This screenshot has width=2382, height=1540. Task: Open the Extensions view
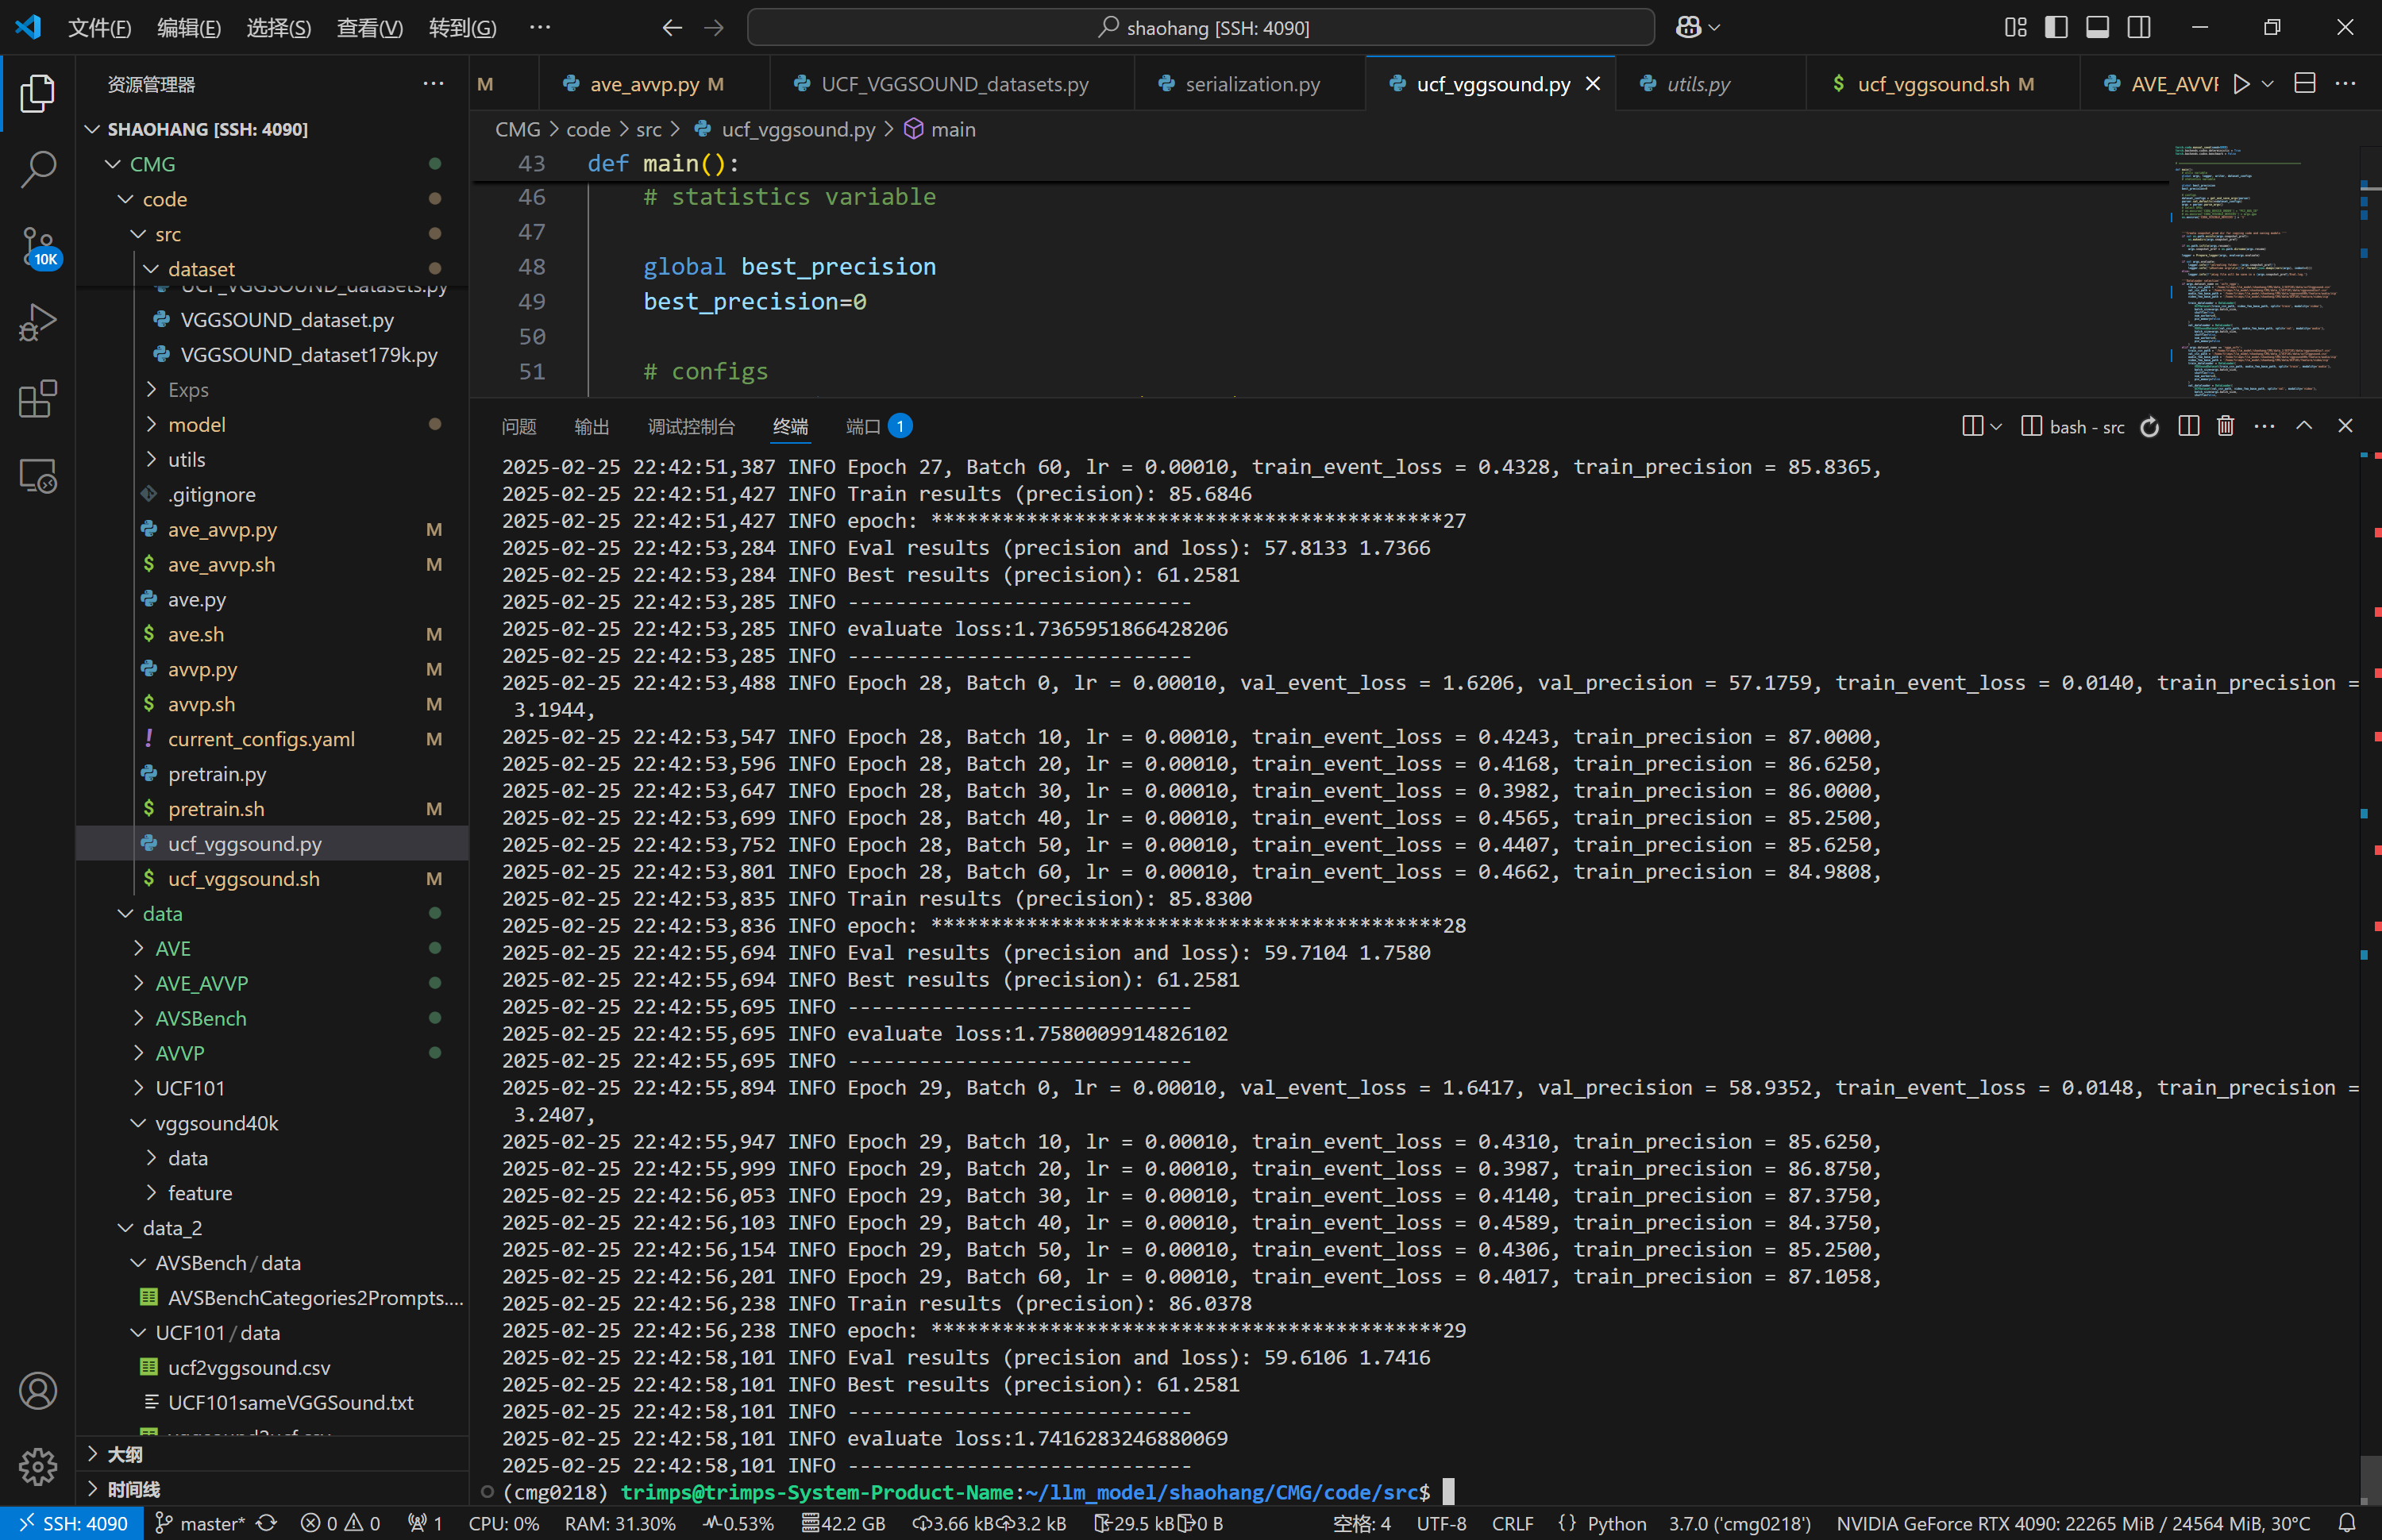click(x=38, y=399)
